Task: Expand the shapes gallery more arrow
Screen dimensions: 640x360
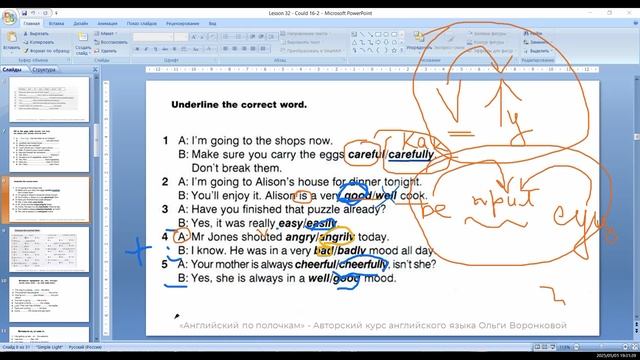Action: pyautogui.click(x=402, y=50)
